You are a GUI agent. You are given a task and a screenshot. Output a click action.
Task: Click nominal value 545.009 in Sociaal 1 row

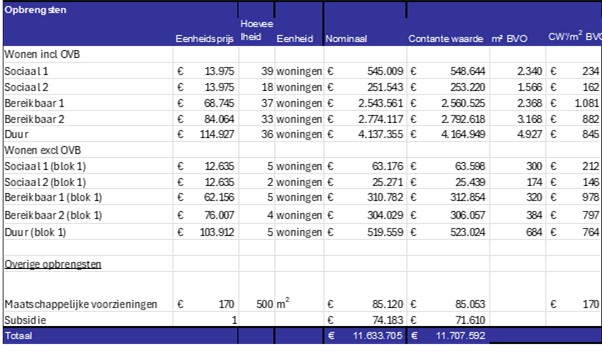pyautogui.click(x=385, y=71)
